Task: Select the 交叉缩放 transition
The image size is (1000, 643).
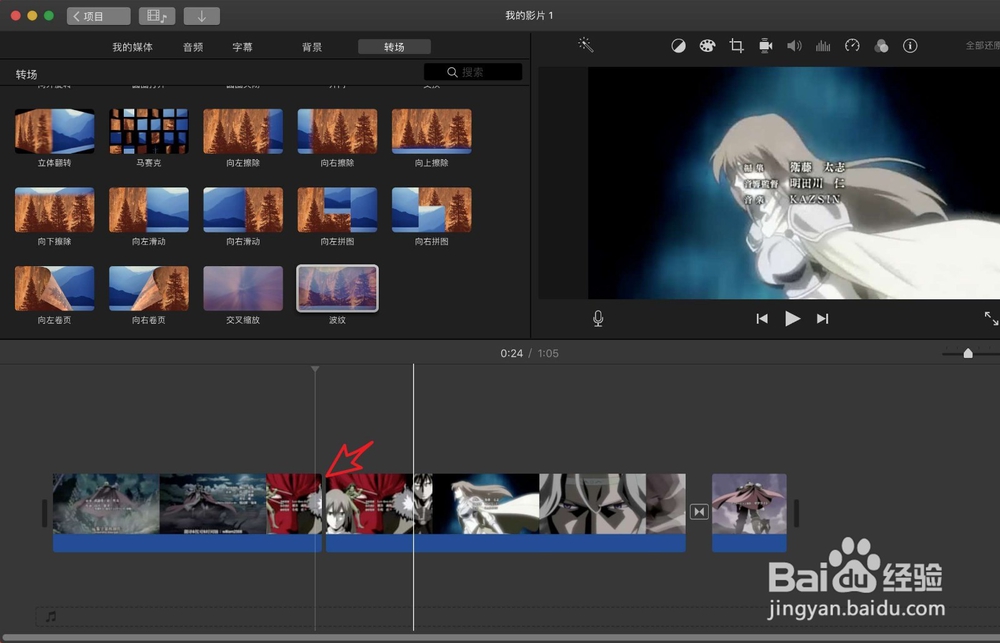Action: [x=243, y=288]
